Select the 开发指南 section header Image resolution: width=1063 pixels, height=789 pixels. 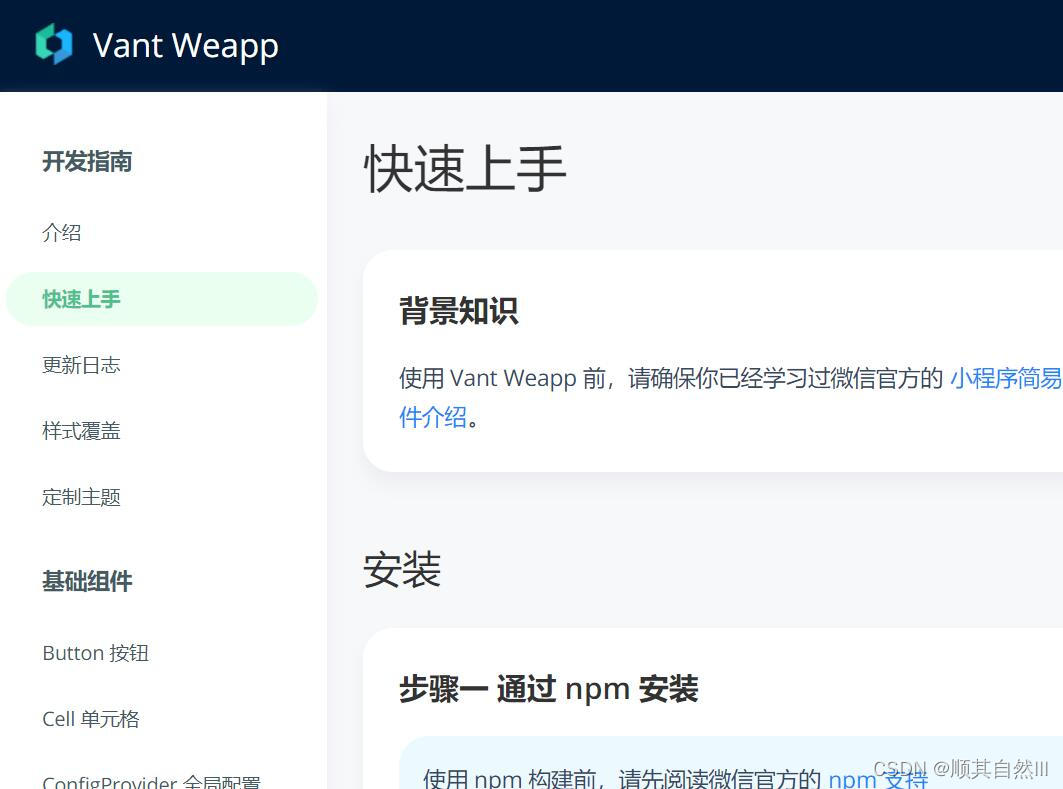(87, 162)
